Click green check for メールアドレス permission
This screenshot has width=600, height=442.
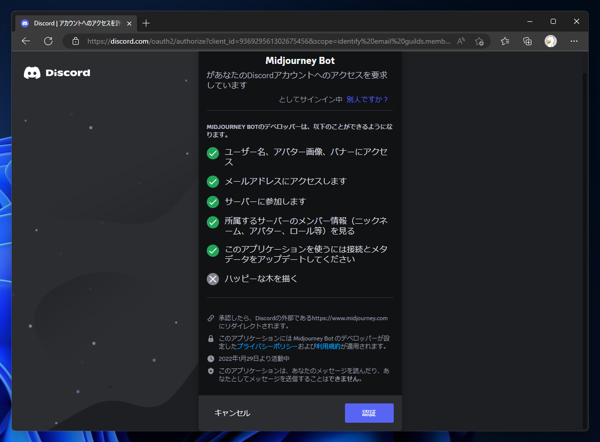point(213,181)
